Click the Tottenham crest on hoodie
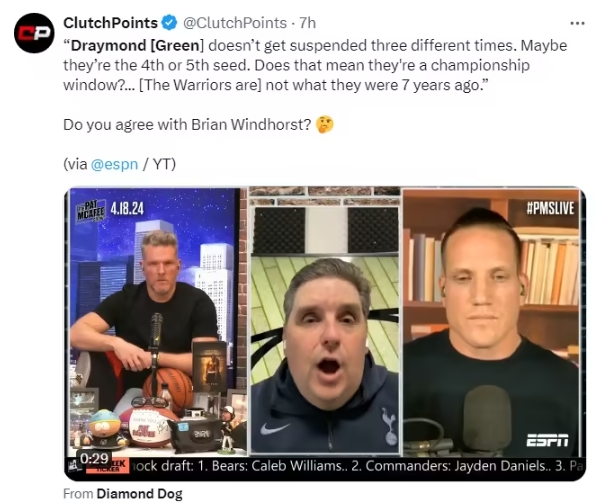 [x=389, y=425]
